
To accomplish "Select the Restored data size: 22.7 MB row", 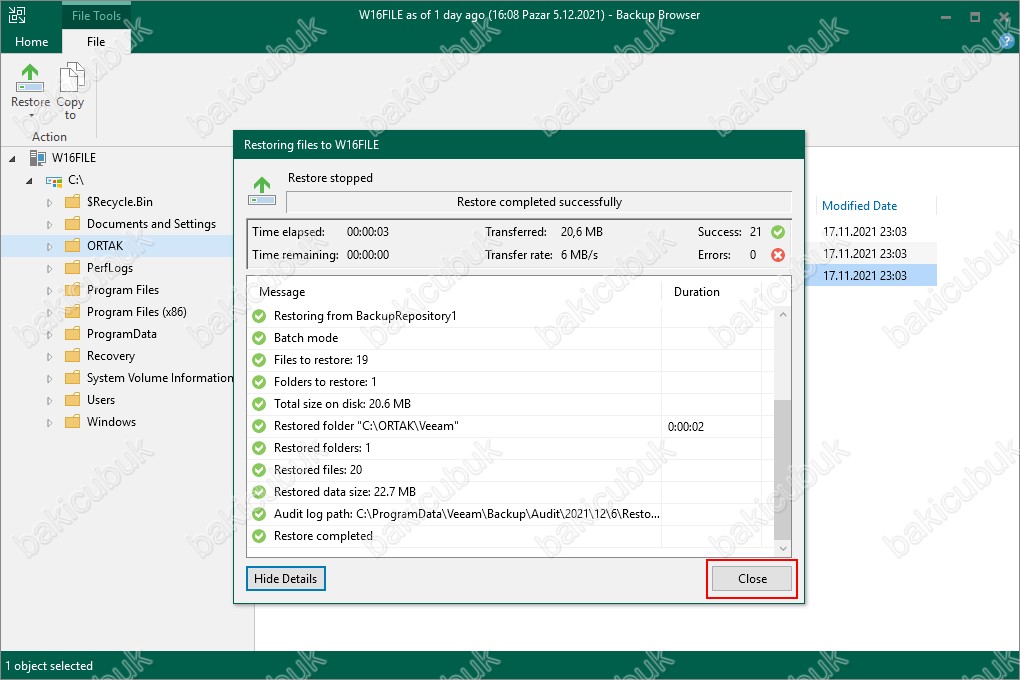I will pyautogui.click(x=511, y=492).
